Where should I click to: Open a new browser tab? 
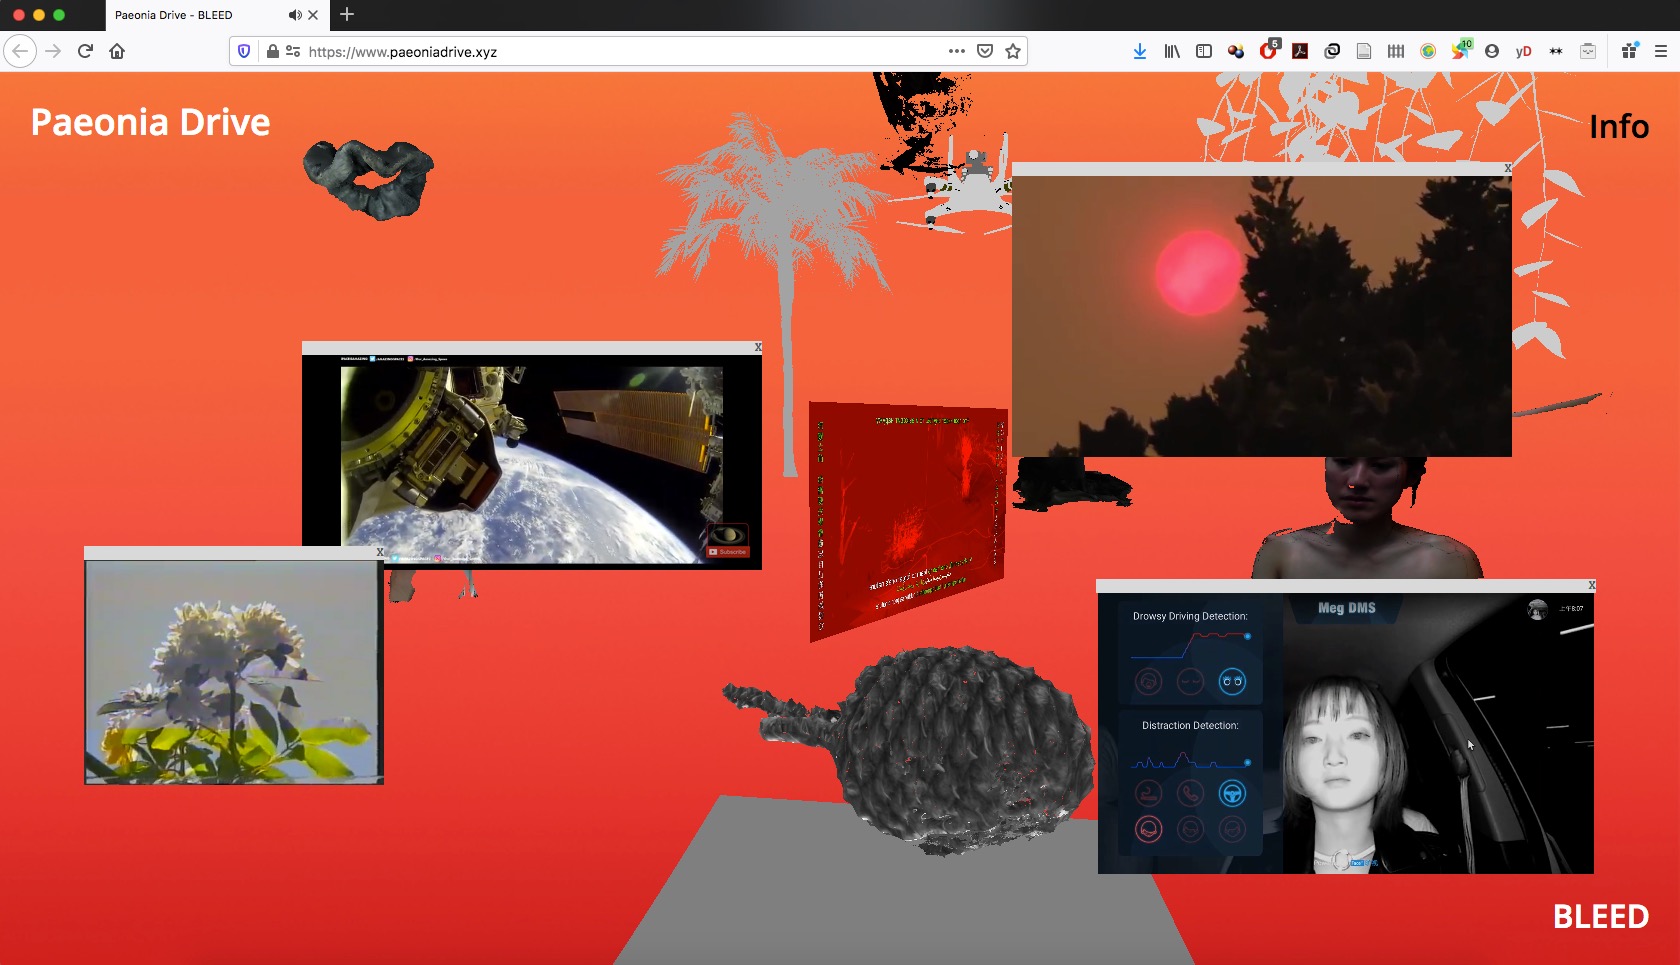(347, 14)
